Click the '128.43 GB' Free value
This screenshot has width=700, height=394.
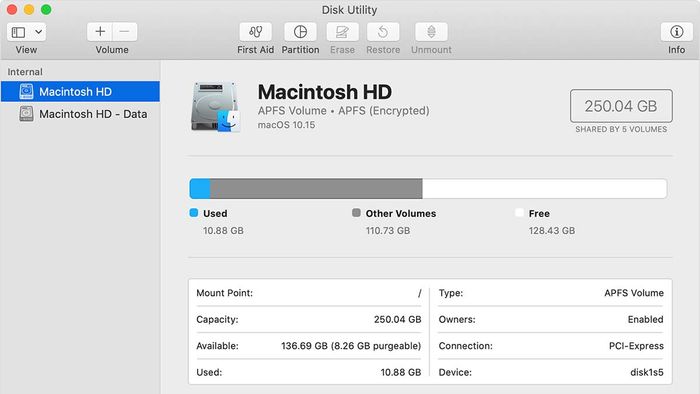click(552, 231)
